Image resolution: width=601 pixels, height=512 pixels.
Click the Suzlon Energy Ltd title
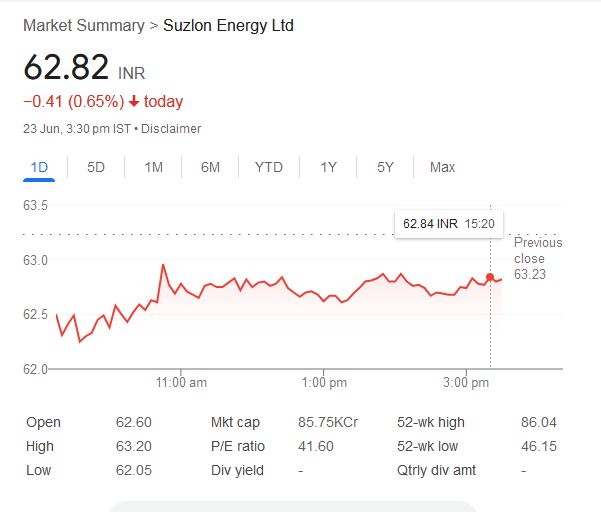coord(228,25)
